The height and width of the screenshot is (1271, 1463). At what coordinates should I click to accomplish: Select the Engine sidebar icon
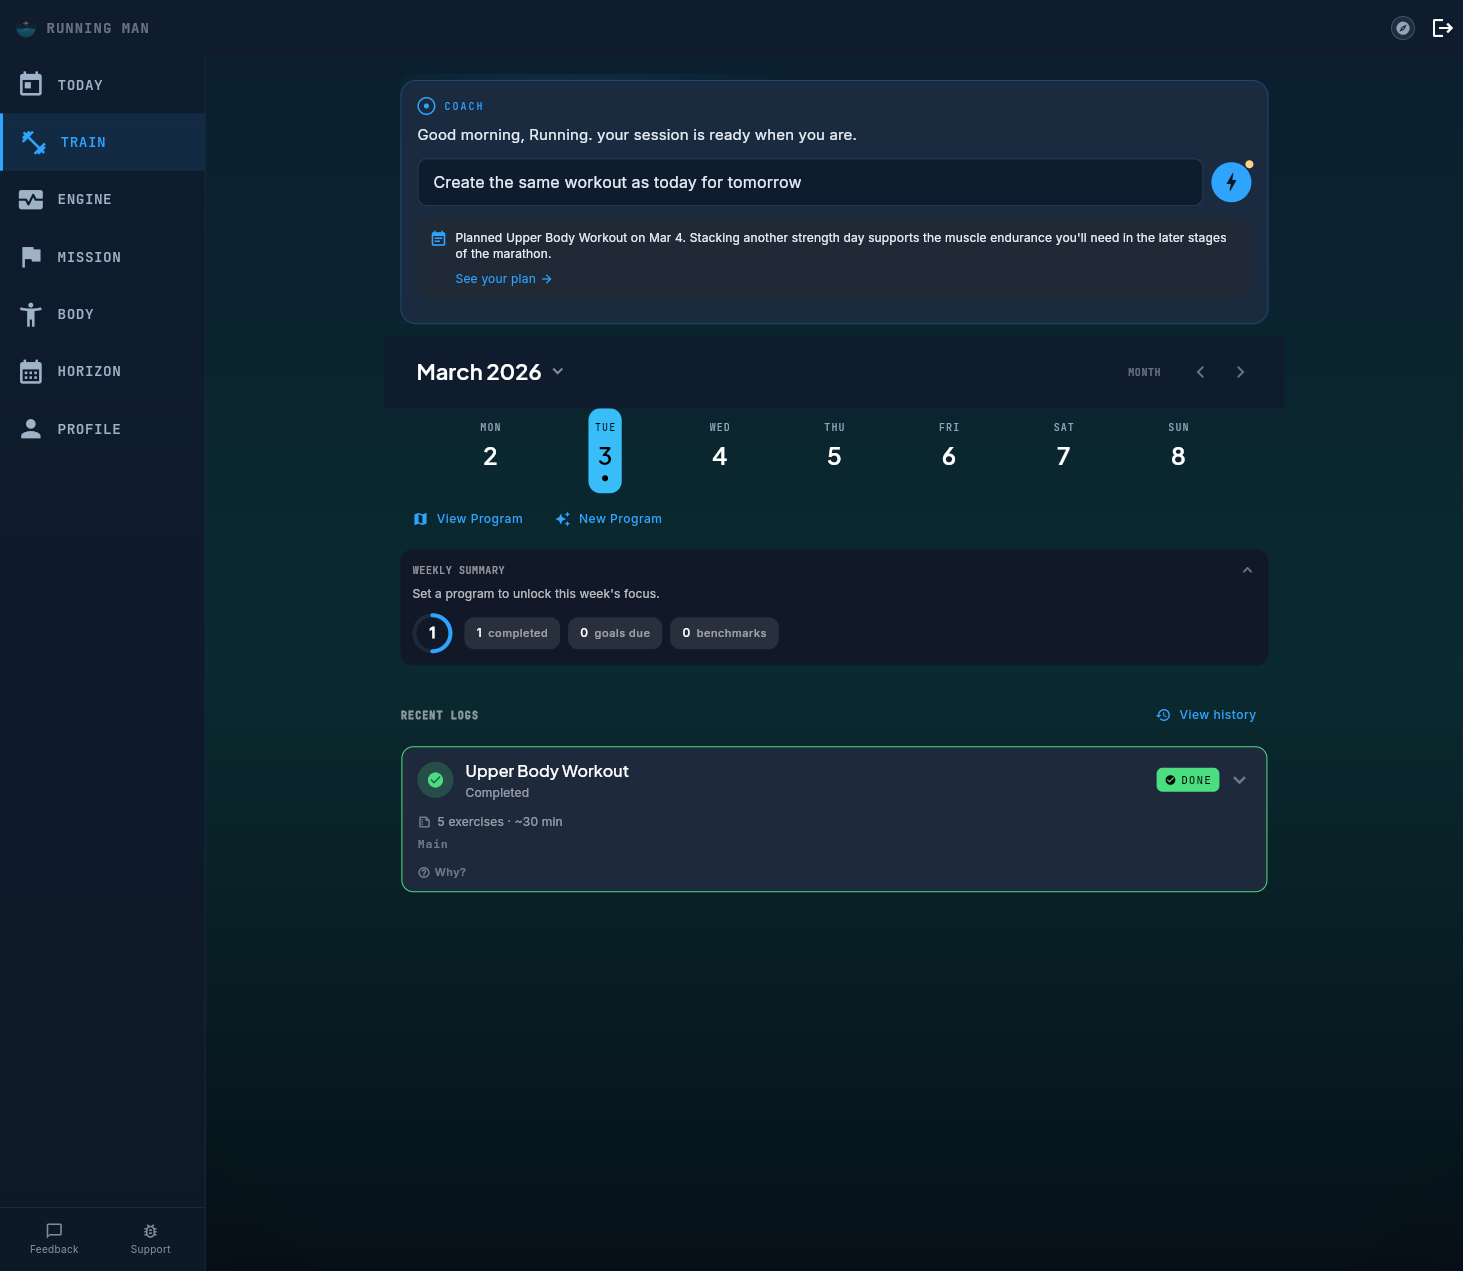click(x=30, y=199)
